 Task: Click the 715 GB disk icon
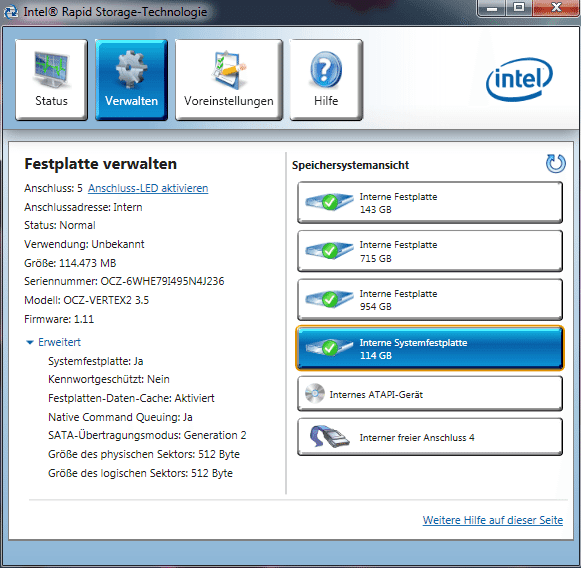329,251
